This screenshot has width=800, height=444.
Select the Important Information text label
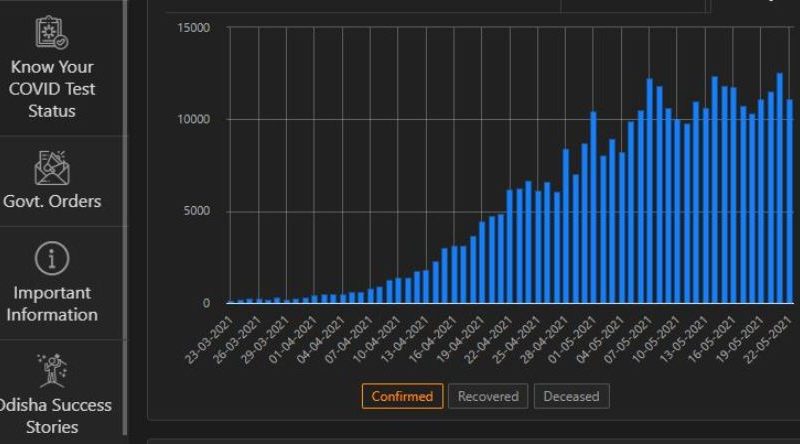(x=51, y=303)
